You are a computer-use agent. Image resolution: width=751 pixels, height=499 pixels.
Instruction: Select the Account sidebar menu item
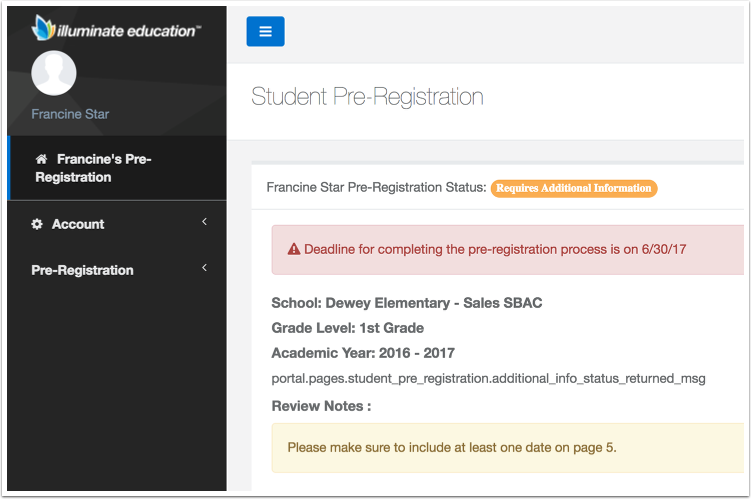[117, 224]
